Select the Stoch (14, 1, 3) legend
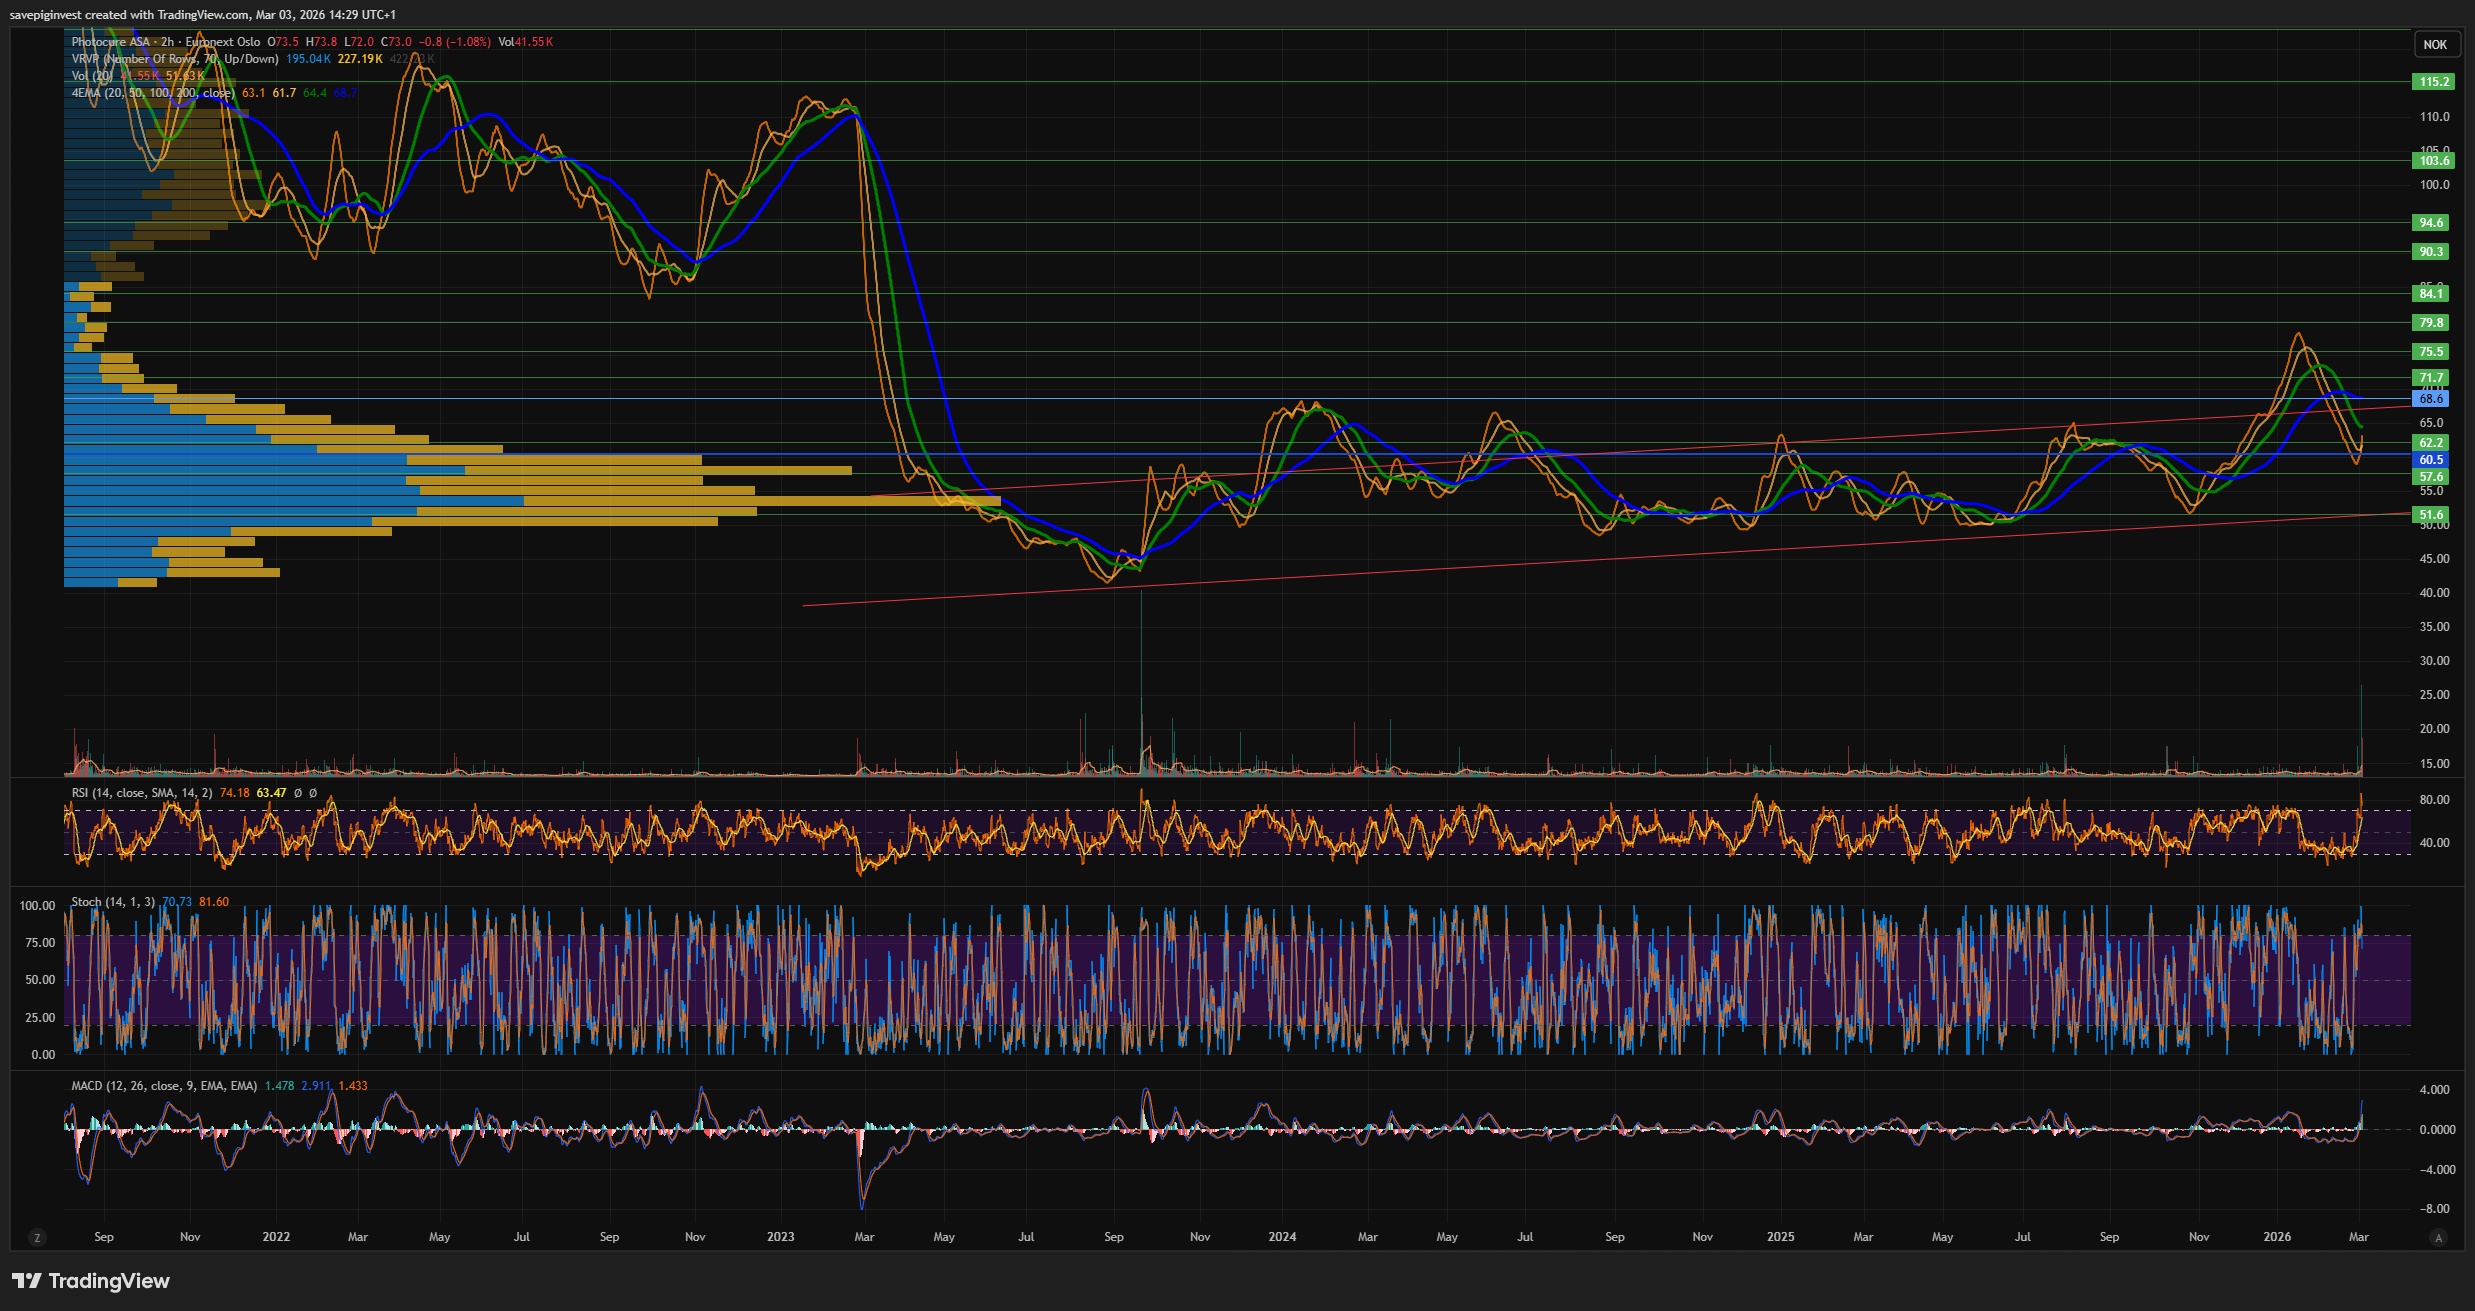This screenshot has width=2475, height=1311. pos(112,902)
